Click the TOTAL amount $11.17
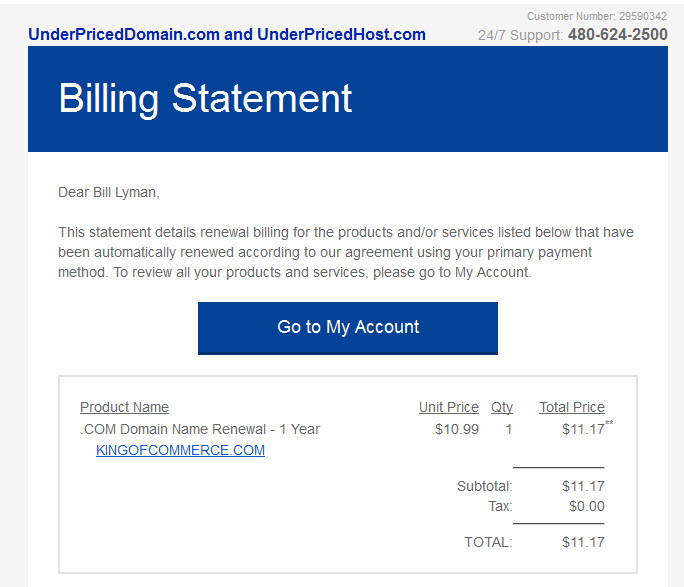The height and width of the screenshot is (587, 684). [x=583, y=542]
